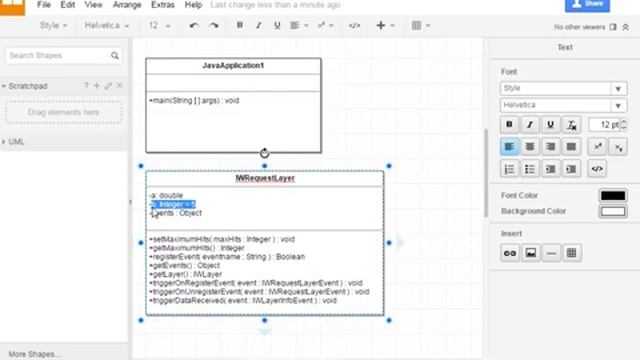Screen dimensions: 640x360
Task: Decrease indent in the Font panel
Action: click(550, 169)
